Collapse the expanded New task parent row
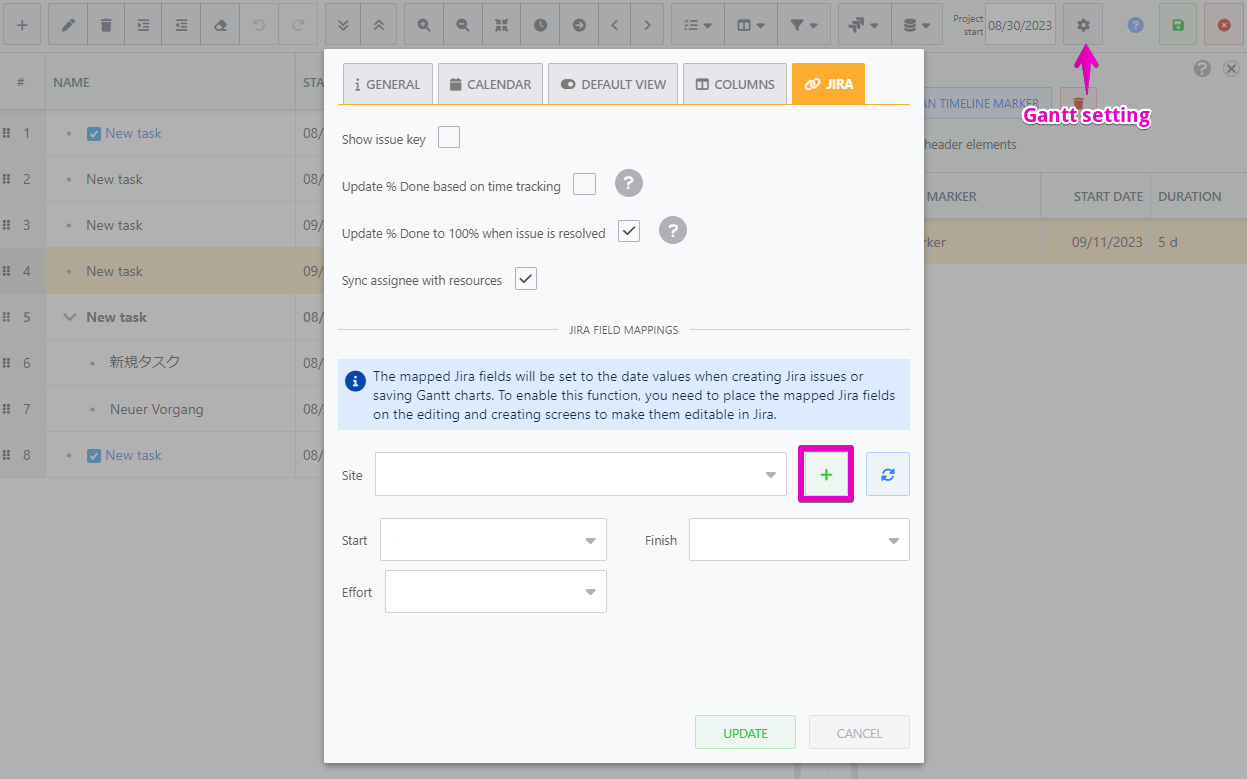Screen dimensions: 1247x779 pos(69,316)
